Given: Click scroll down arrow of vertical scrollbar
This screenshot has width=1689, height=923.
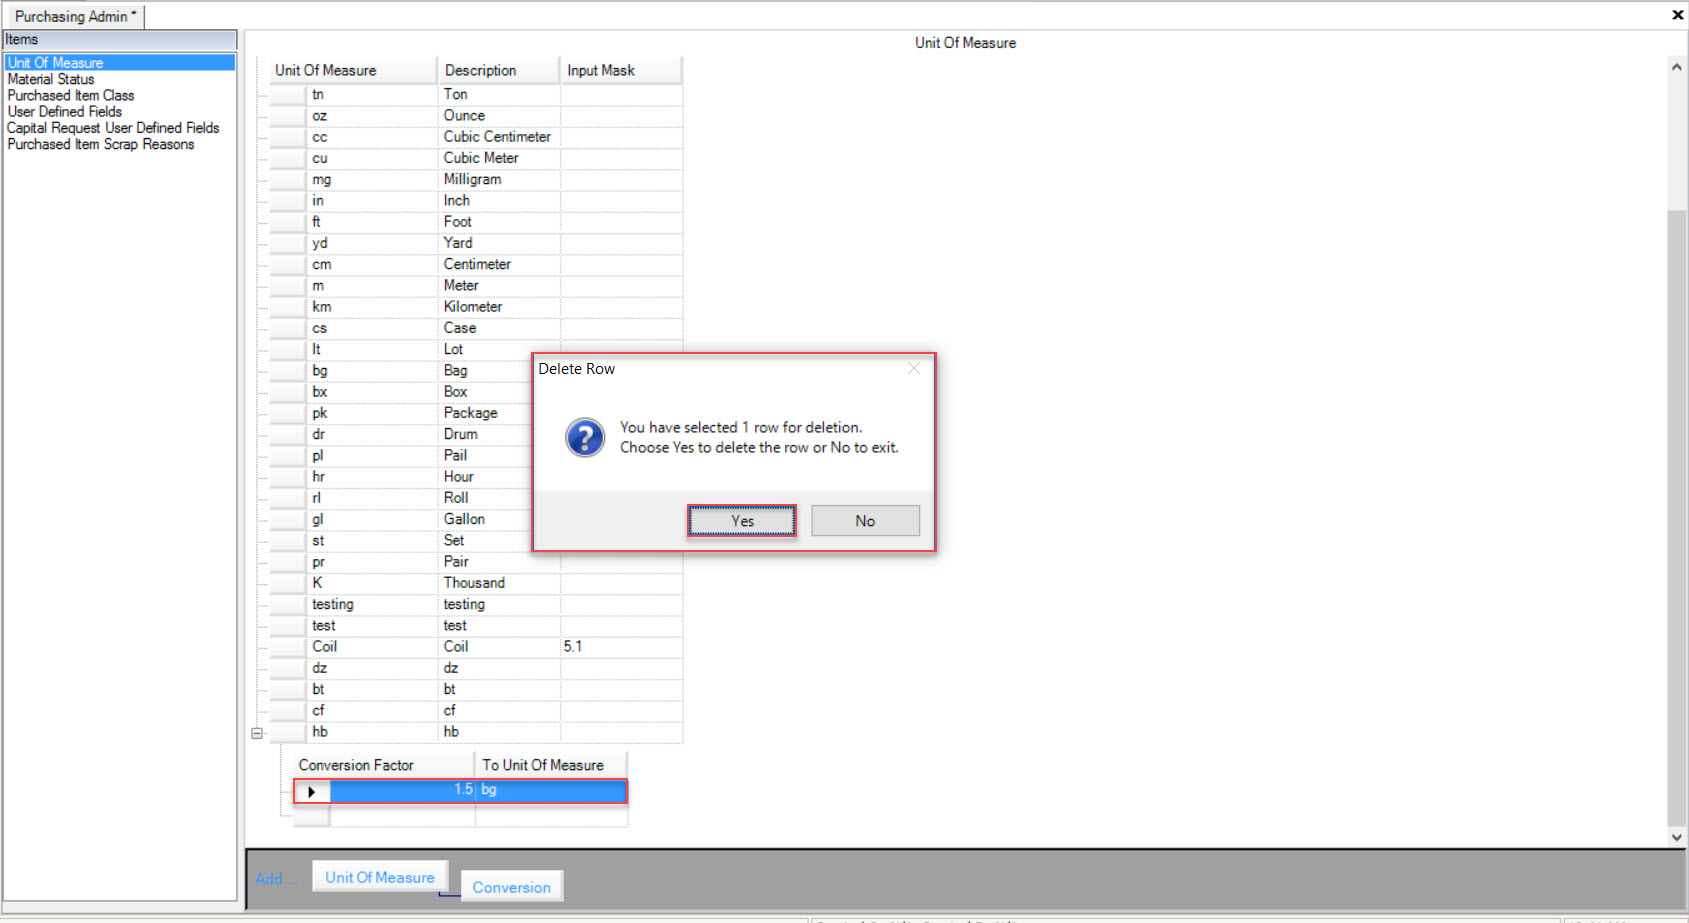Looking at the screenshot, I should pyautogui.click(x=1677, y=837).
